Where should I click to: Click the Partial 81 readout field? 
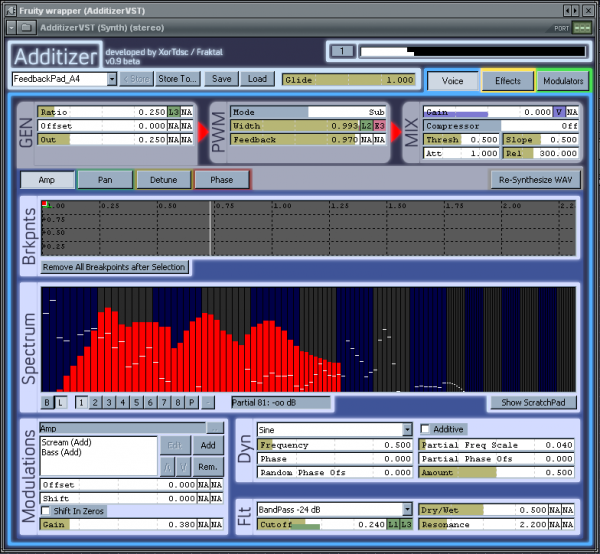pyautogui.click(x=280, y=402)
